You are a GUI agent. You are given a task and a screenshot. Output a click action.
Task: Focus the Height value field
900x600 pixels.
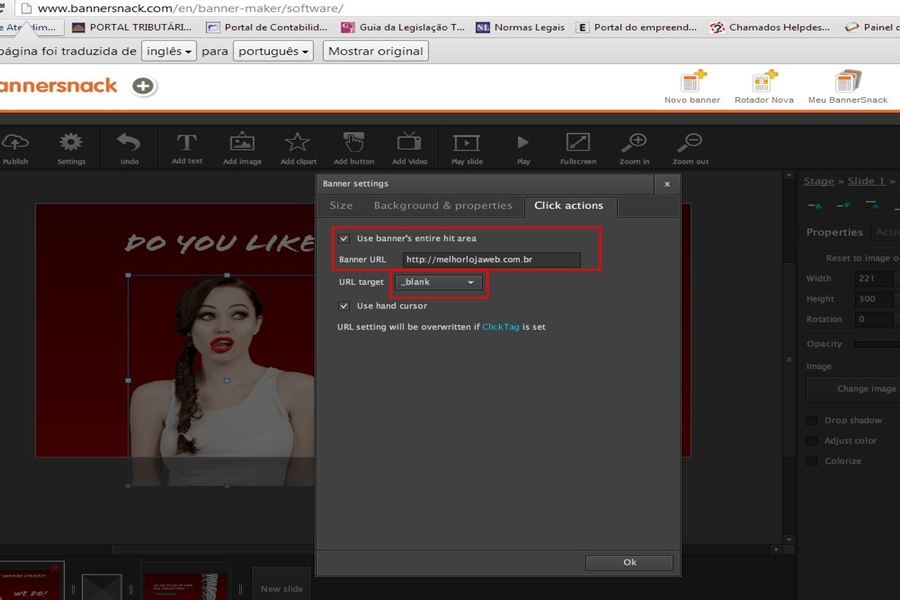(x=876, y=299)
